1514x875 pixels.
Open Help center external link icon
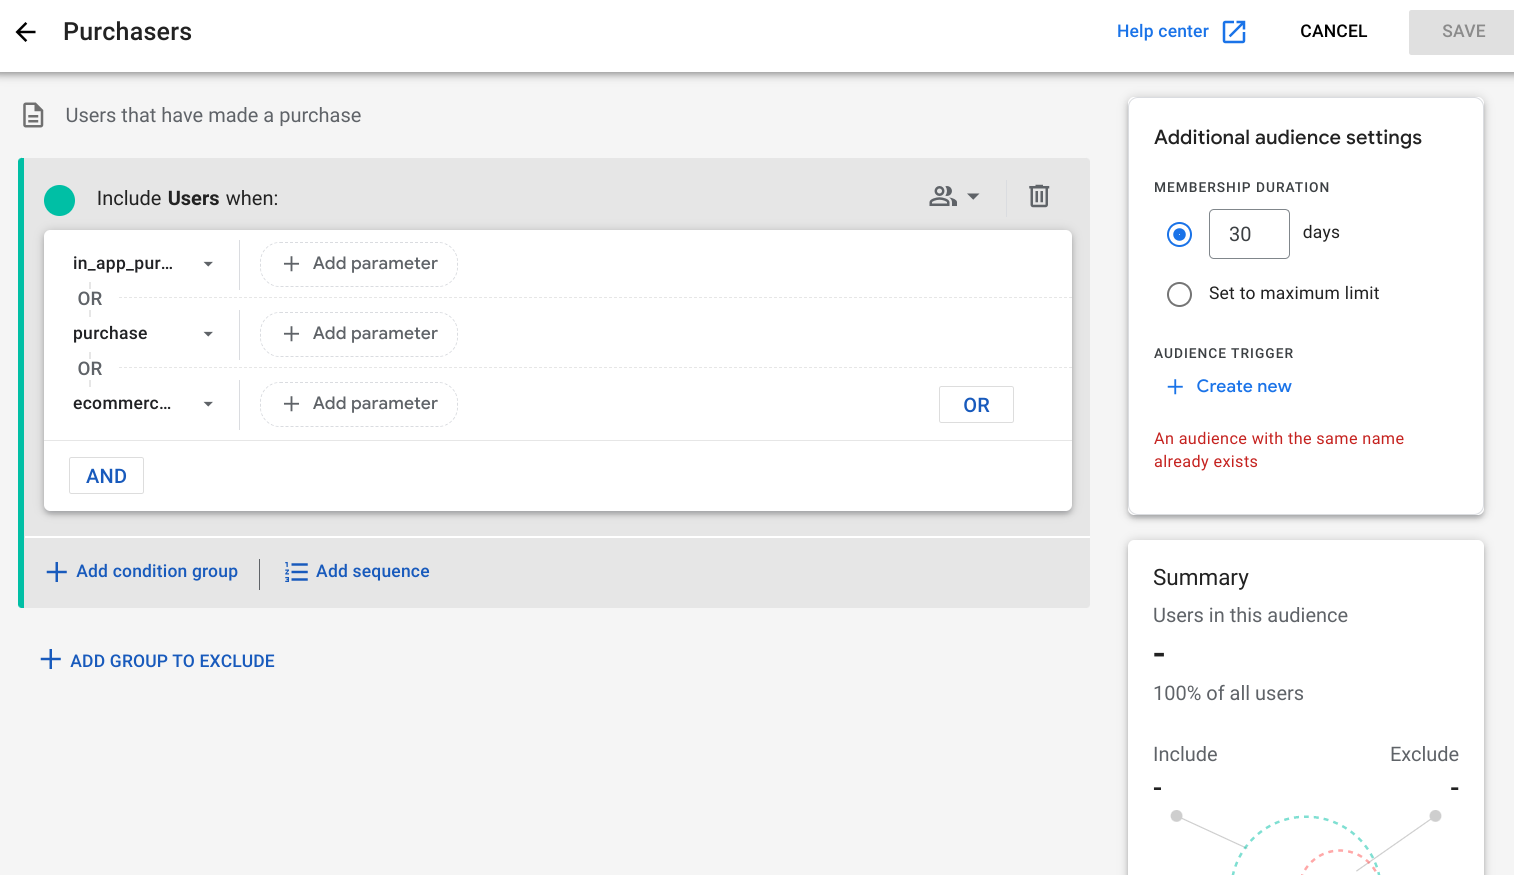(1235, 32)
